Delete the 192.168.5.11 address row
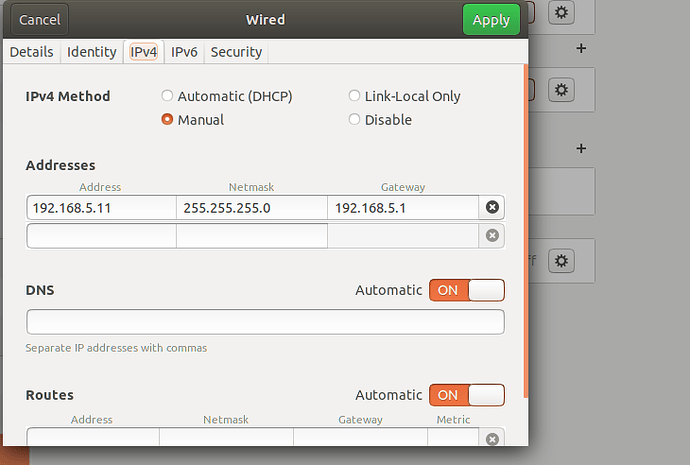The image size is (690, 465). [492, 207]
